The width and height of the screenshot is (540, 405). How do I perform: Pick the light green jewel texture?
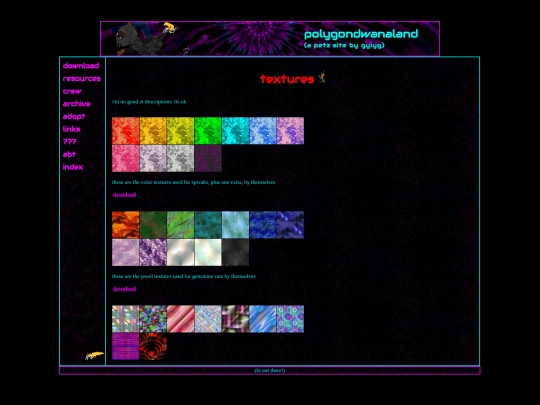click(180, 225)
